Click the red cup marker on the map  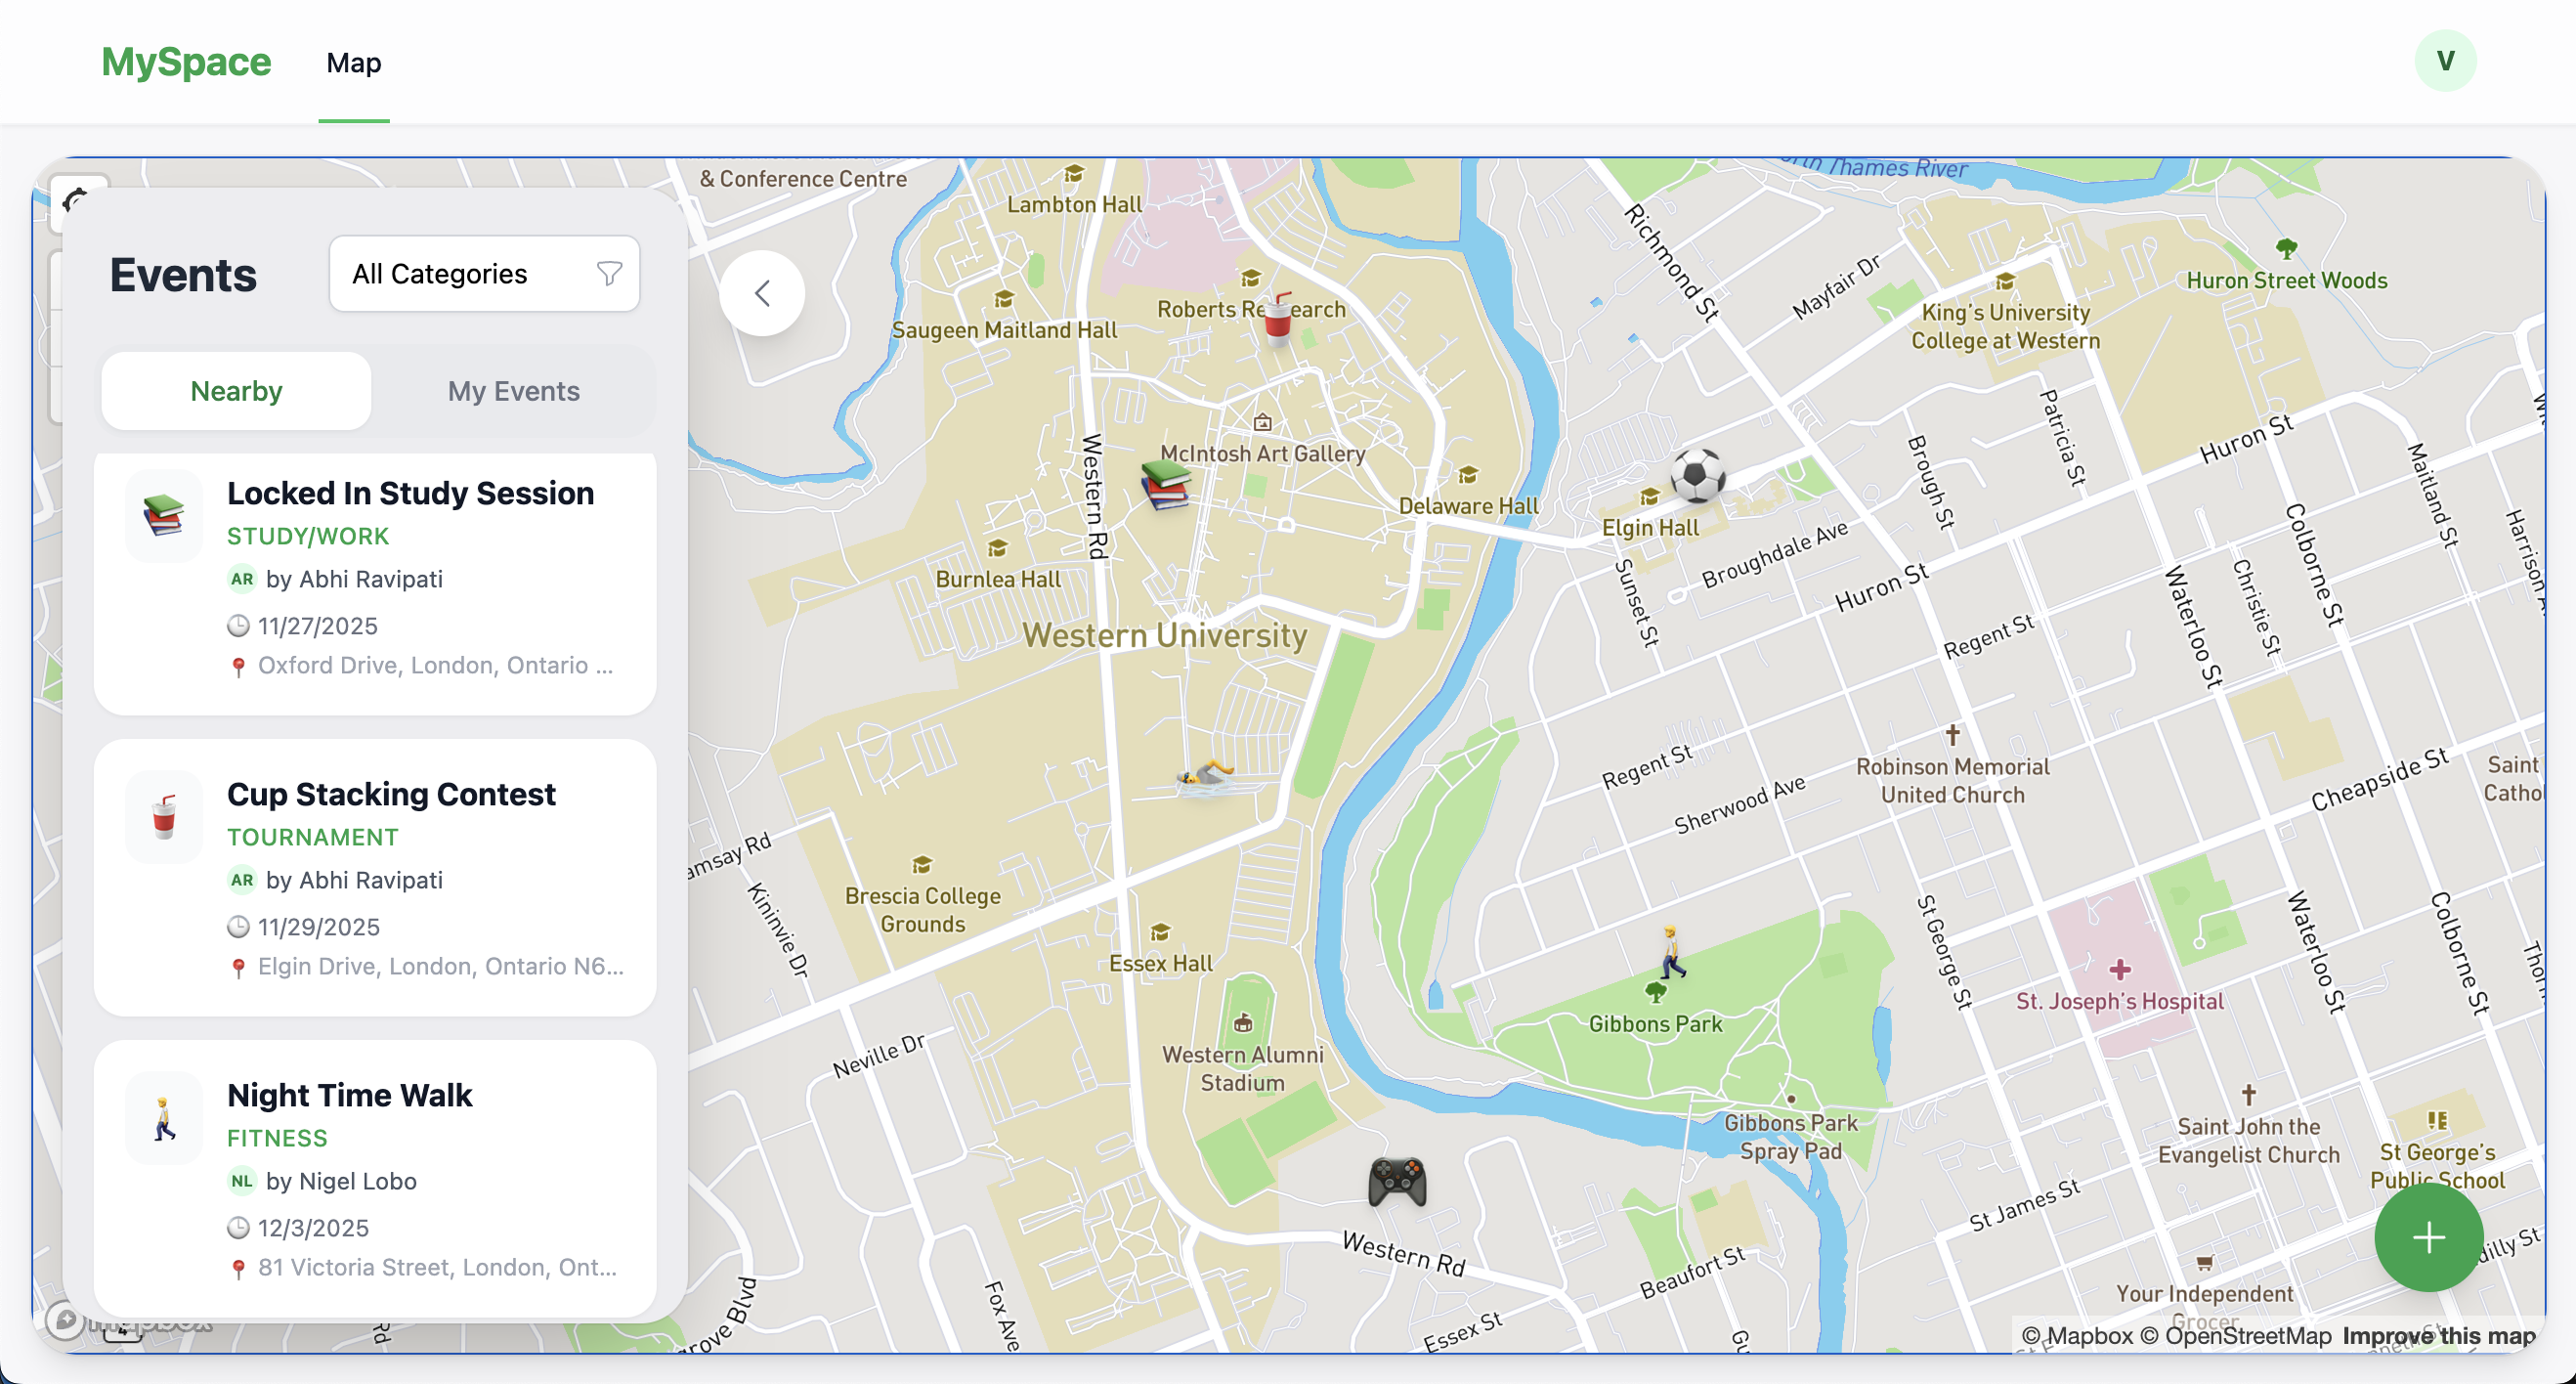pyautogui.click(x=1277, y=319)
